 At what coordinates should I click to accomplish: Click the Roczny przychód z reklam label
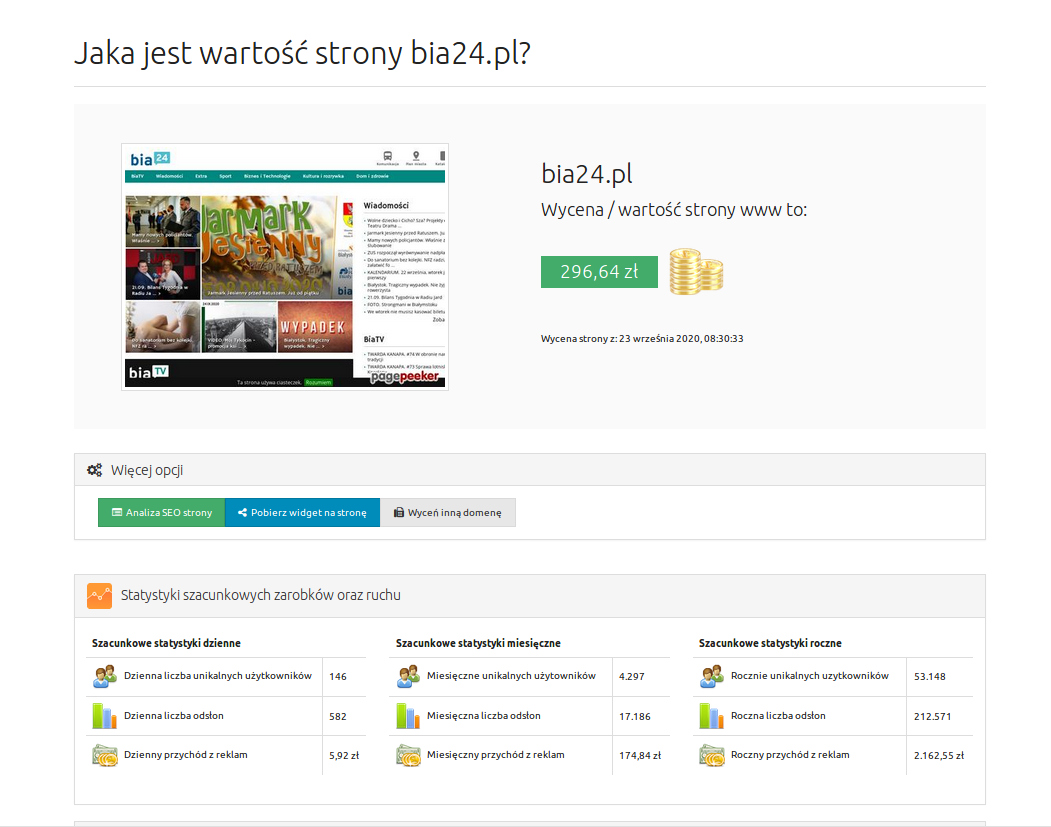[790, 755]
